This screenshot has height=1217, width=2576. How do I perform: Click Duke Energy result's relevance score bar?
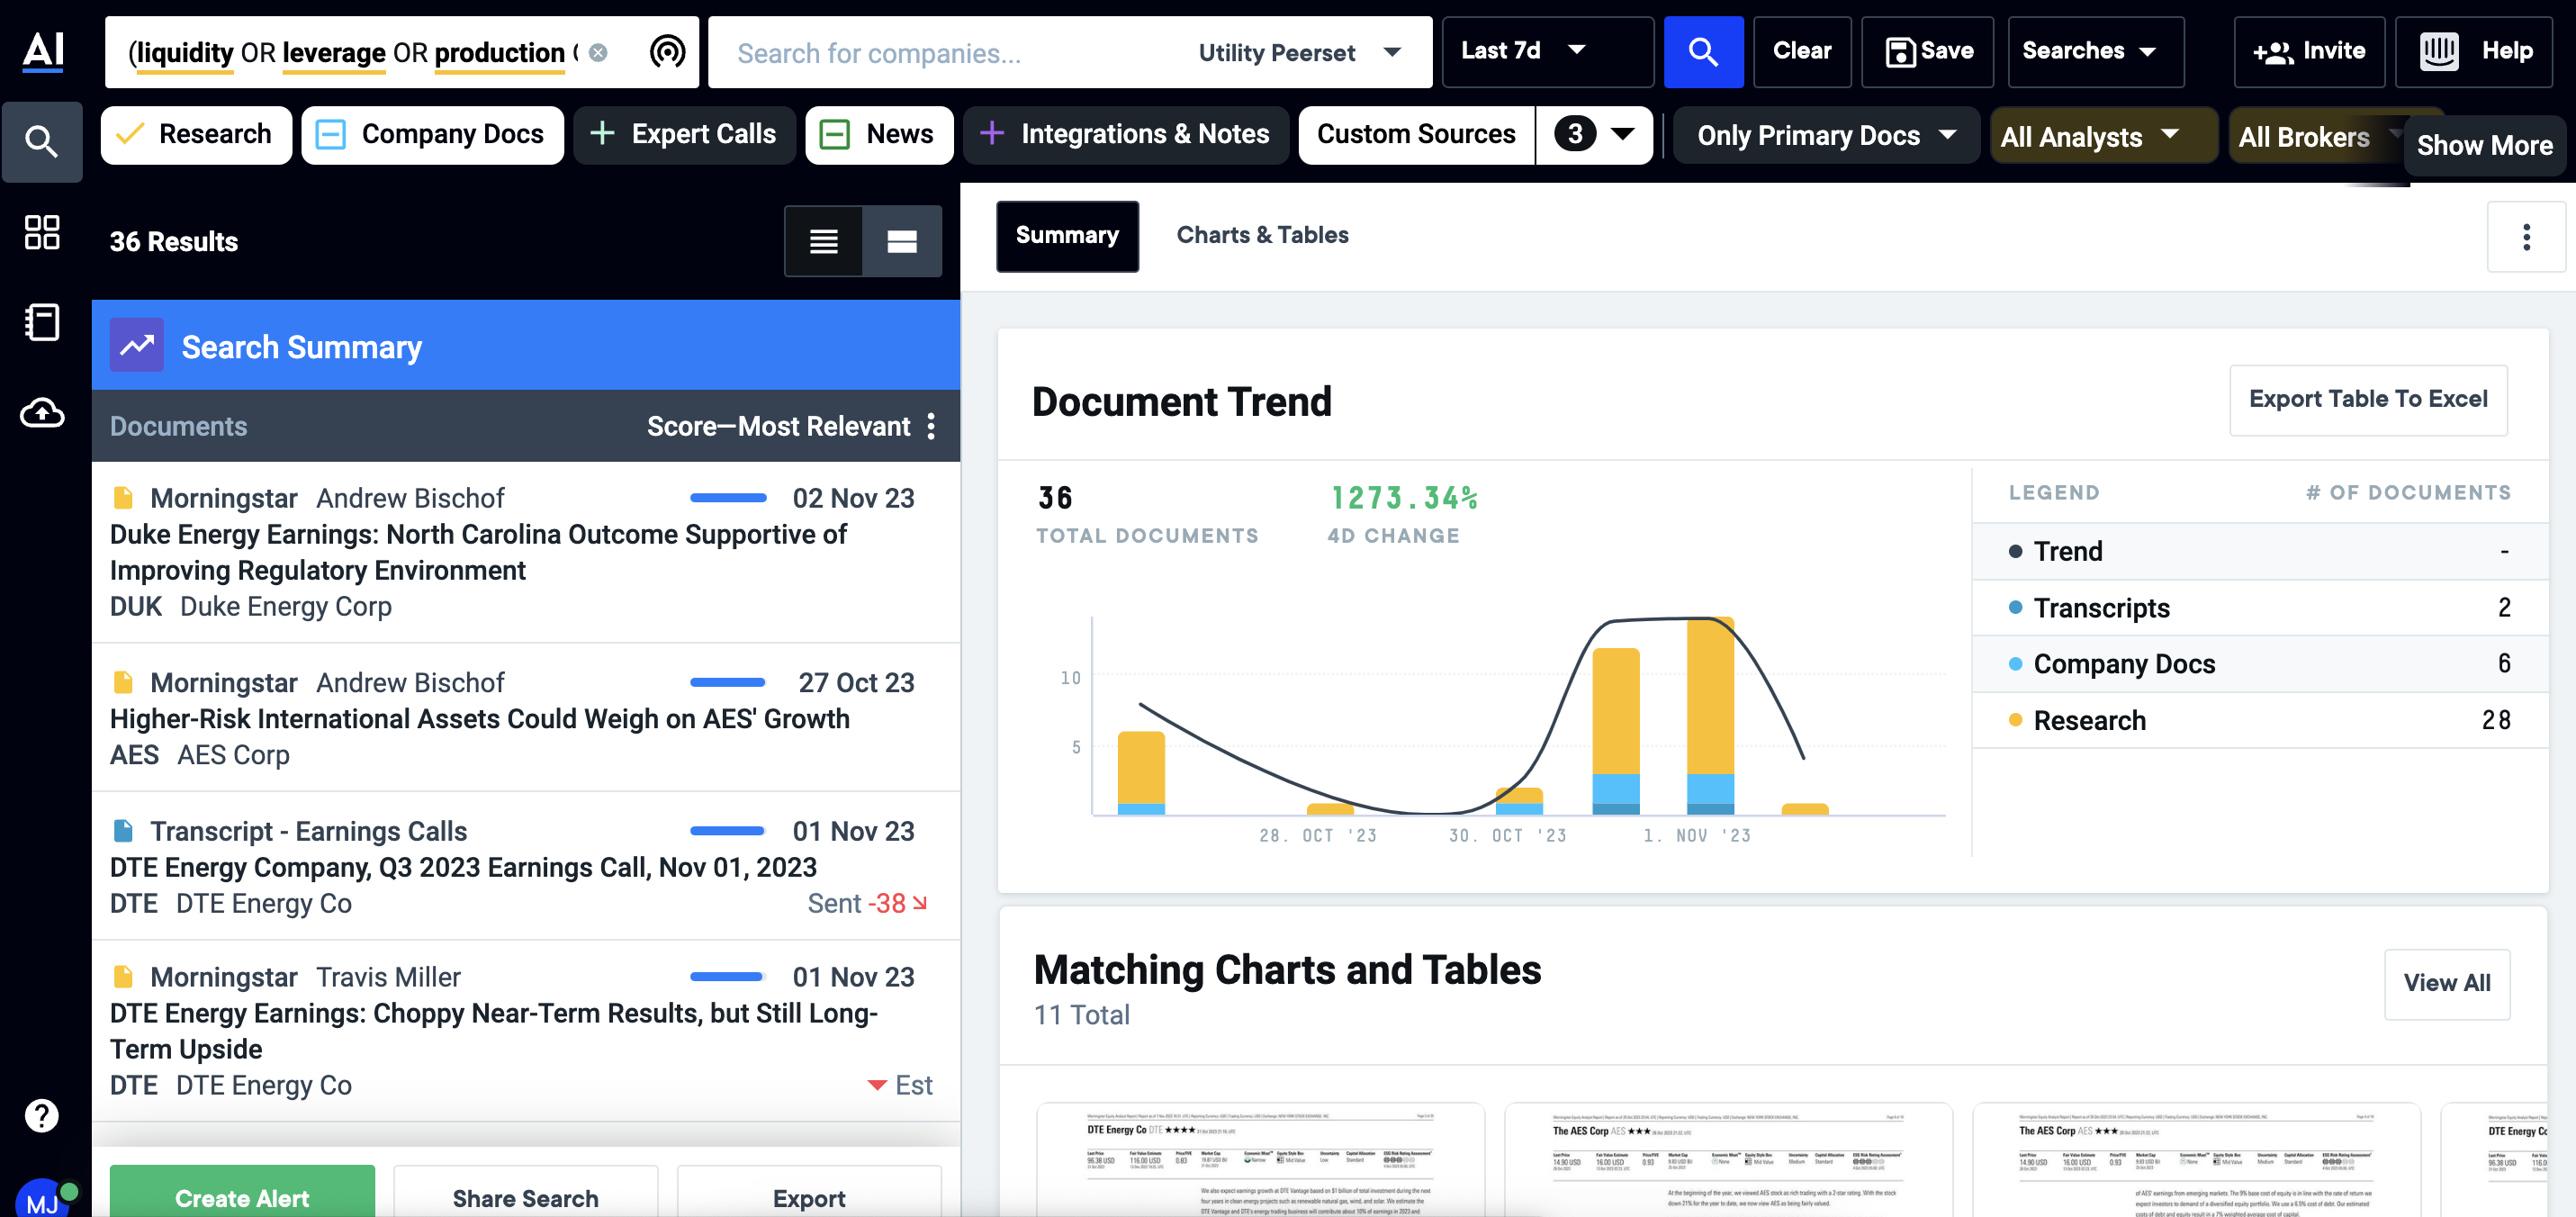728,497
